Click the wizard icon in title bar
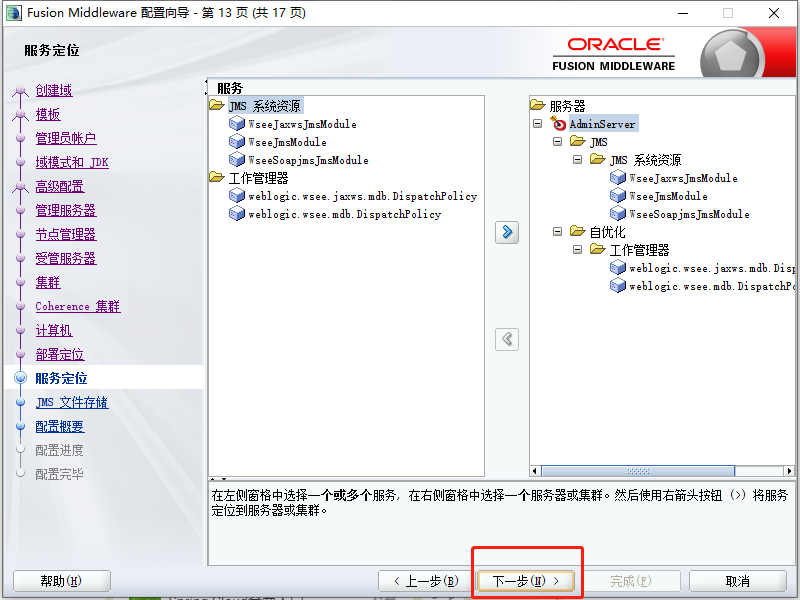The image size is (800, 600). tap(14, 13)
